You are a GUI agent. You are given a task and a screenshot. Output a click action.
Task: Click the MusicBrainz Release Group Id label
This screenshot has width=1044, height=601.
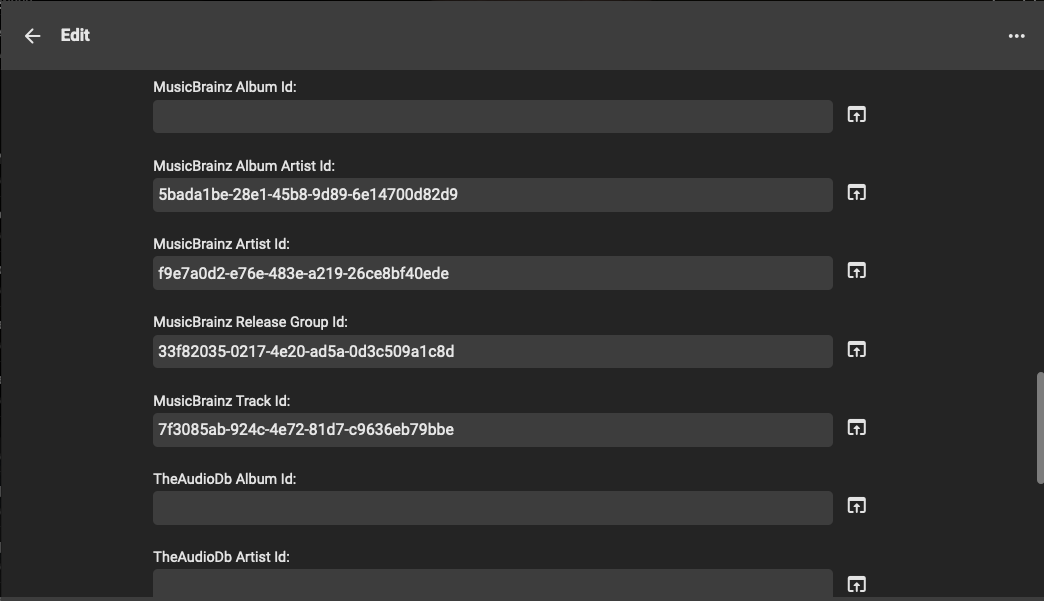[x=250, y=322]
